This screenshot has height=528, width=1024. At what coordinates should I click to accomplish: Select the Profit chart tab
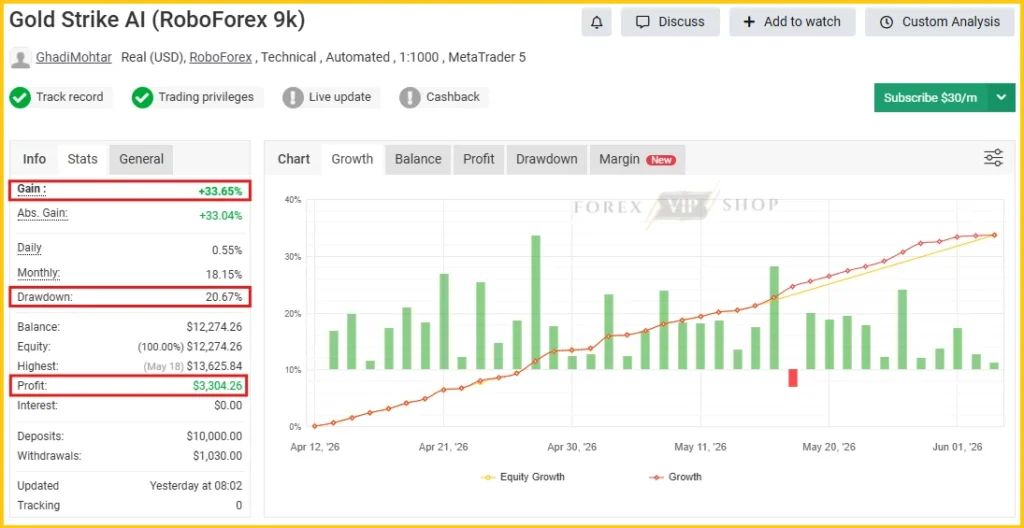479,159
